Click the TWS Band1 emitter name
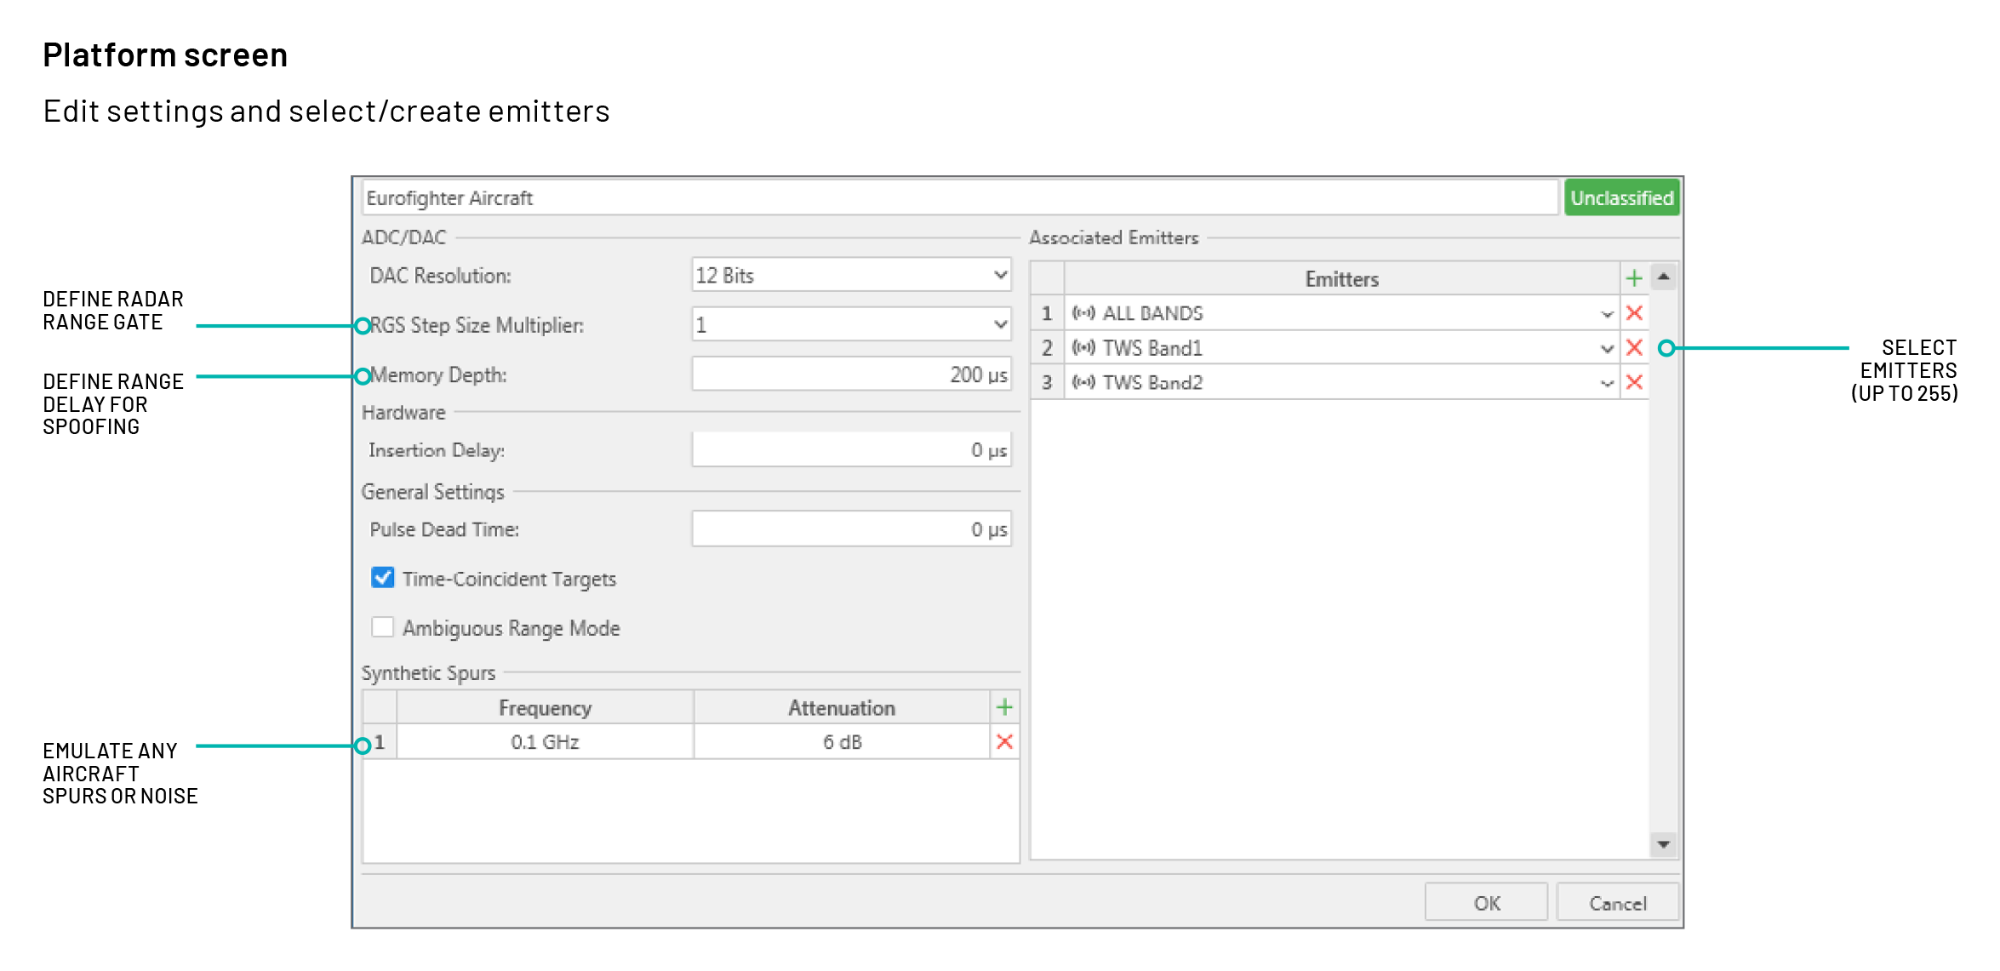This screenshot has width=2000, height=971. [x=1153, y=348]
